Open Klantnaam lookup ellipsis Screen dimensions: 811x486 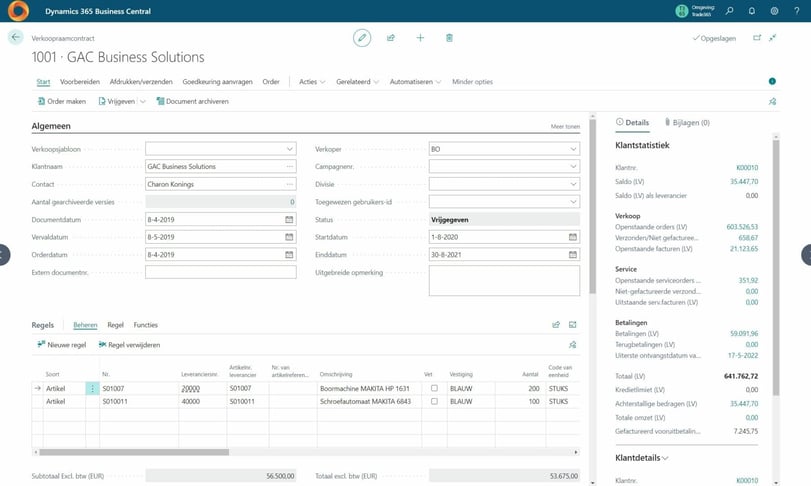click(290, 166)
